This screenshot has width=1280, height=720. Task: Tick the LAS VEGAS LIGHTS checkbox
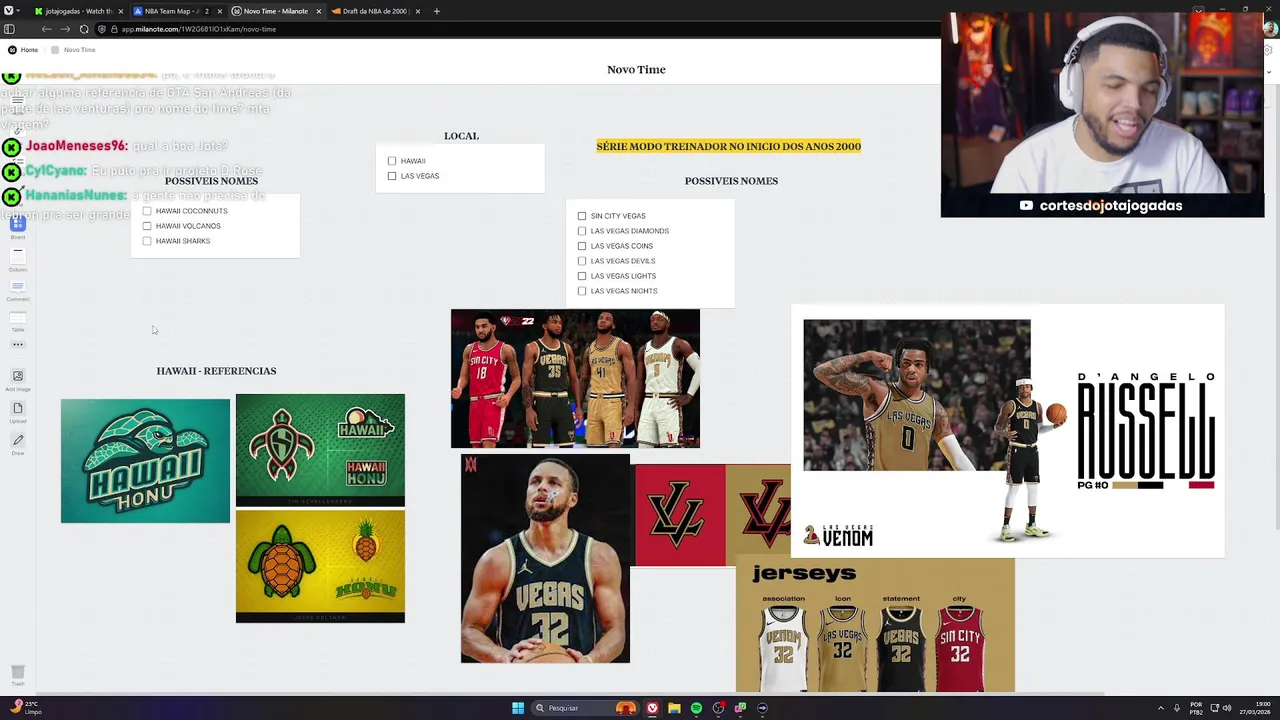[x=582, y=276]
